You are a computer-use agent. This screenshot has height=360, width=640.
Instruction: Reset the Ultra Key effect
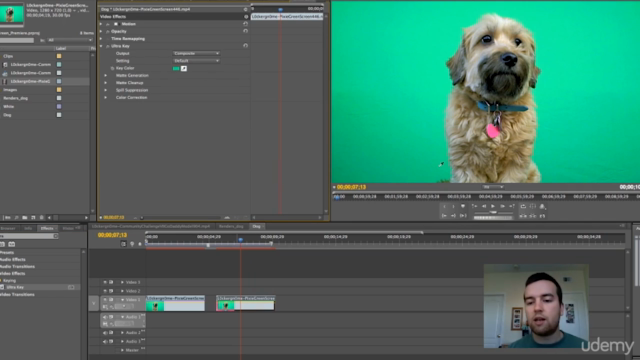pyautogui.click(x=245, y=46)
